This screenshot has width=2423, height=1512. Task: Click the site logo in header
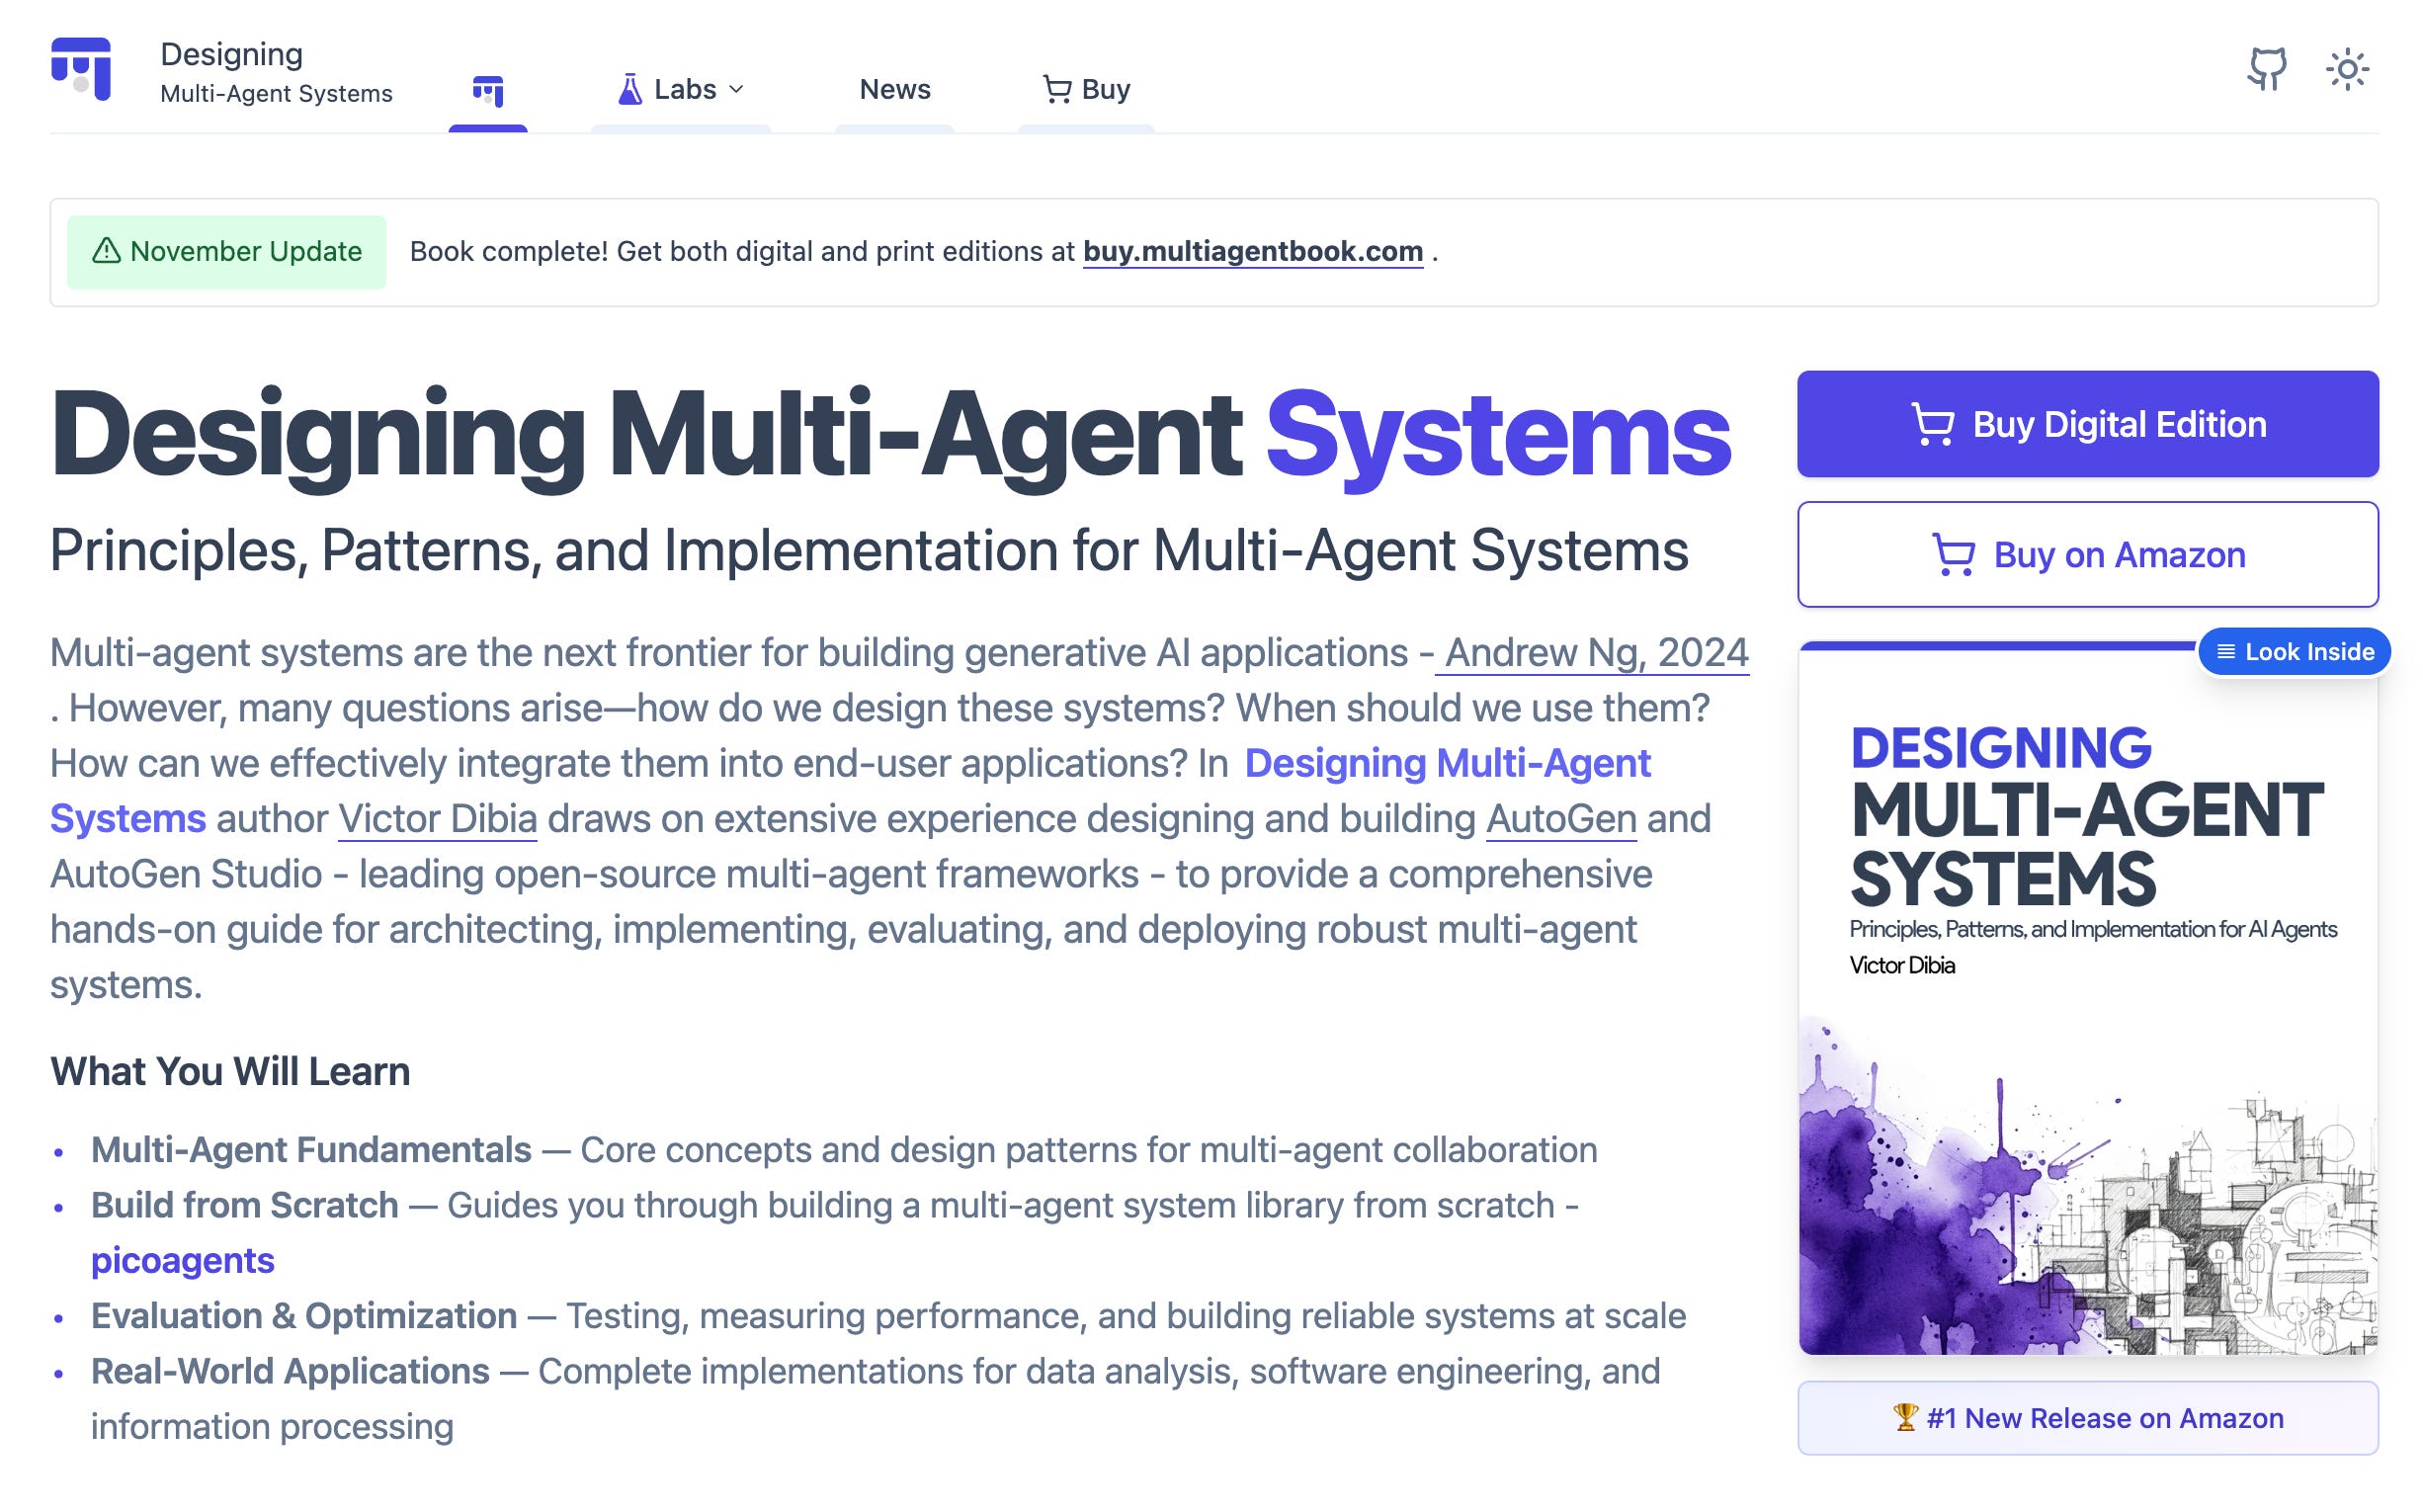[81, 69]
